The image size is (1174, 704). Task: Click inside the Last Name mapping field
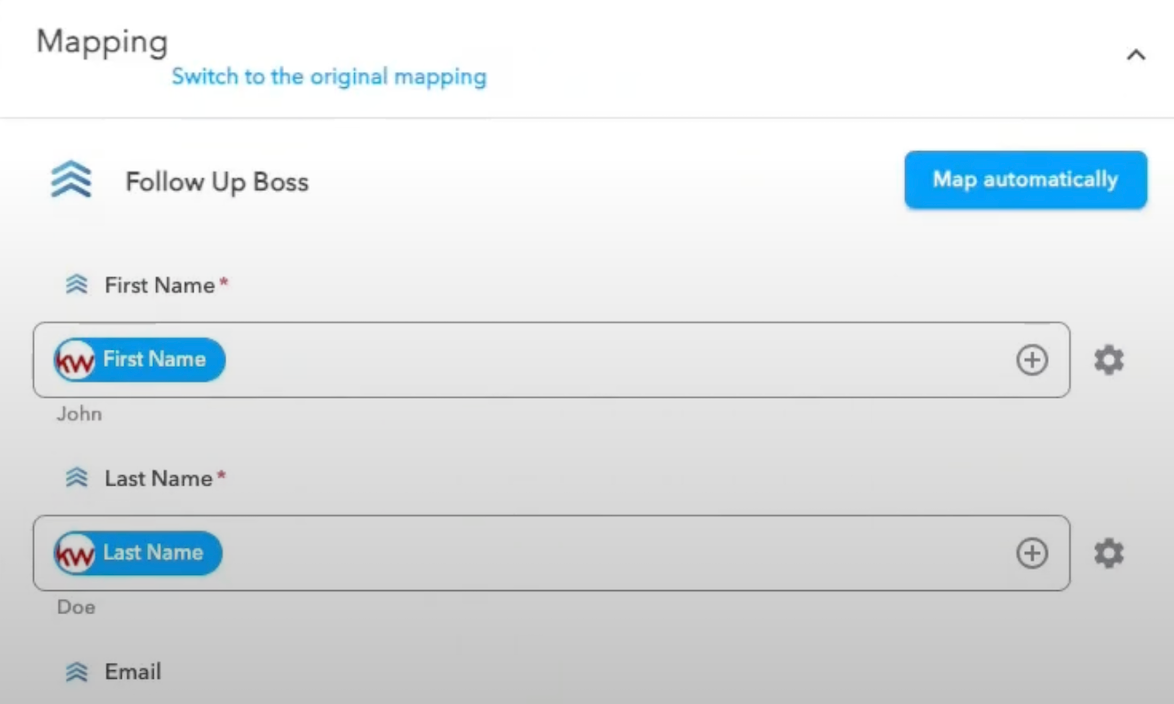pyautogui.click(x=551, y=553)
